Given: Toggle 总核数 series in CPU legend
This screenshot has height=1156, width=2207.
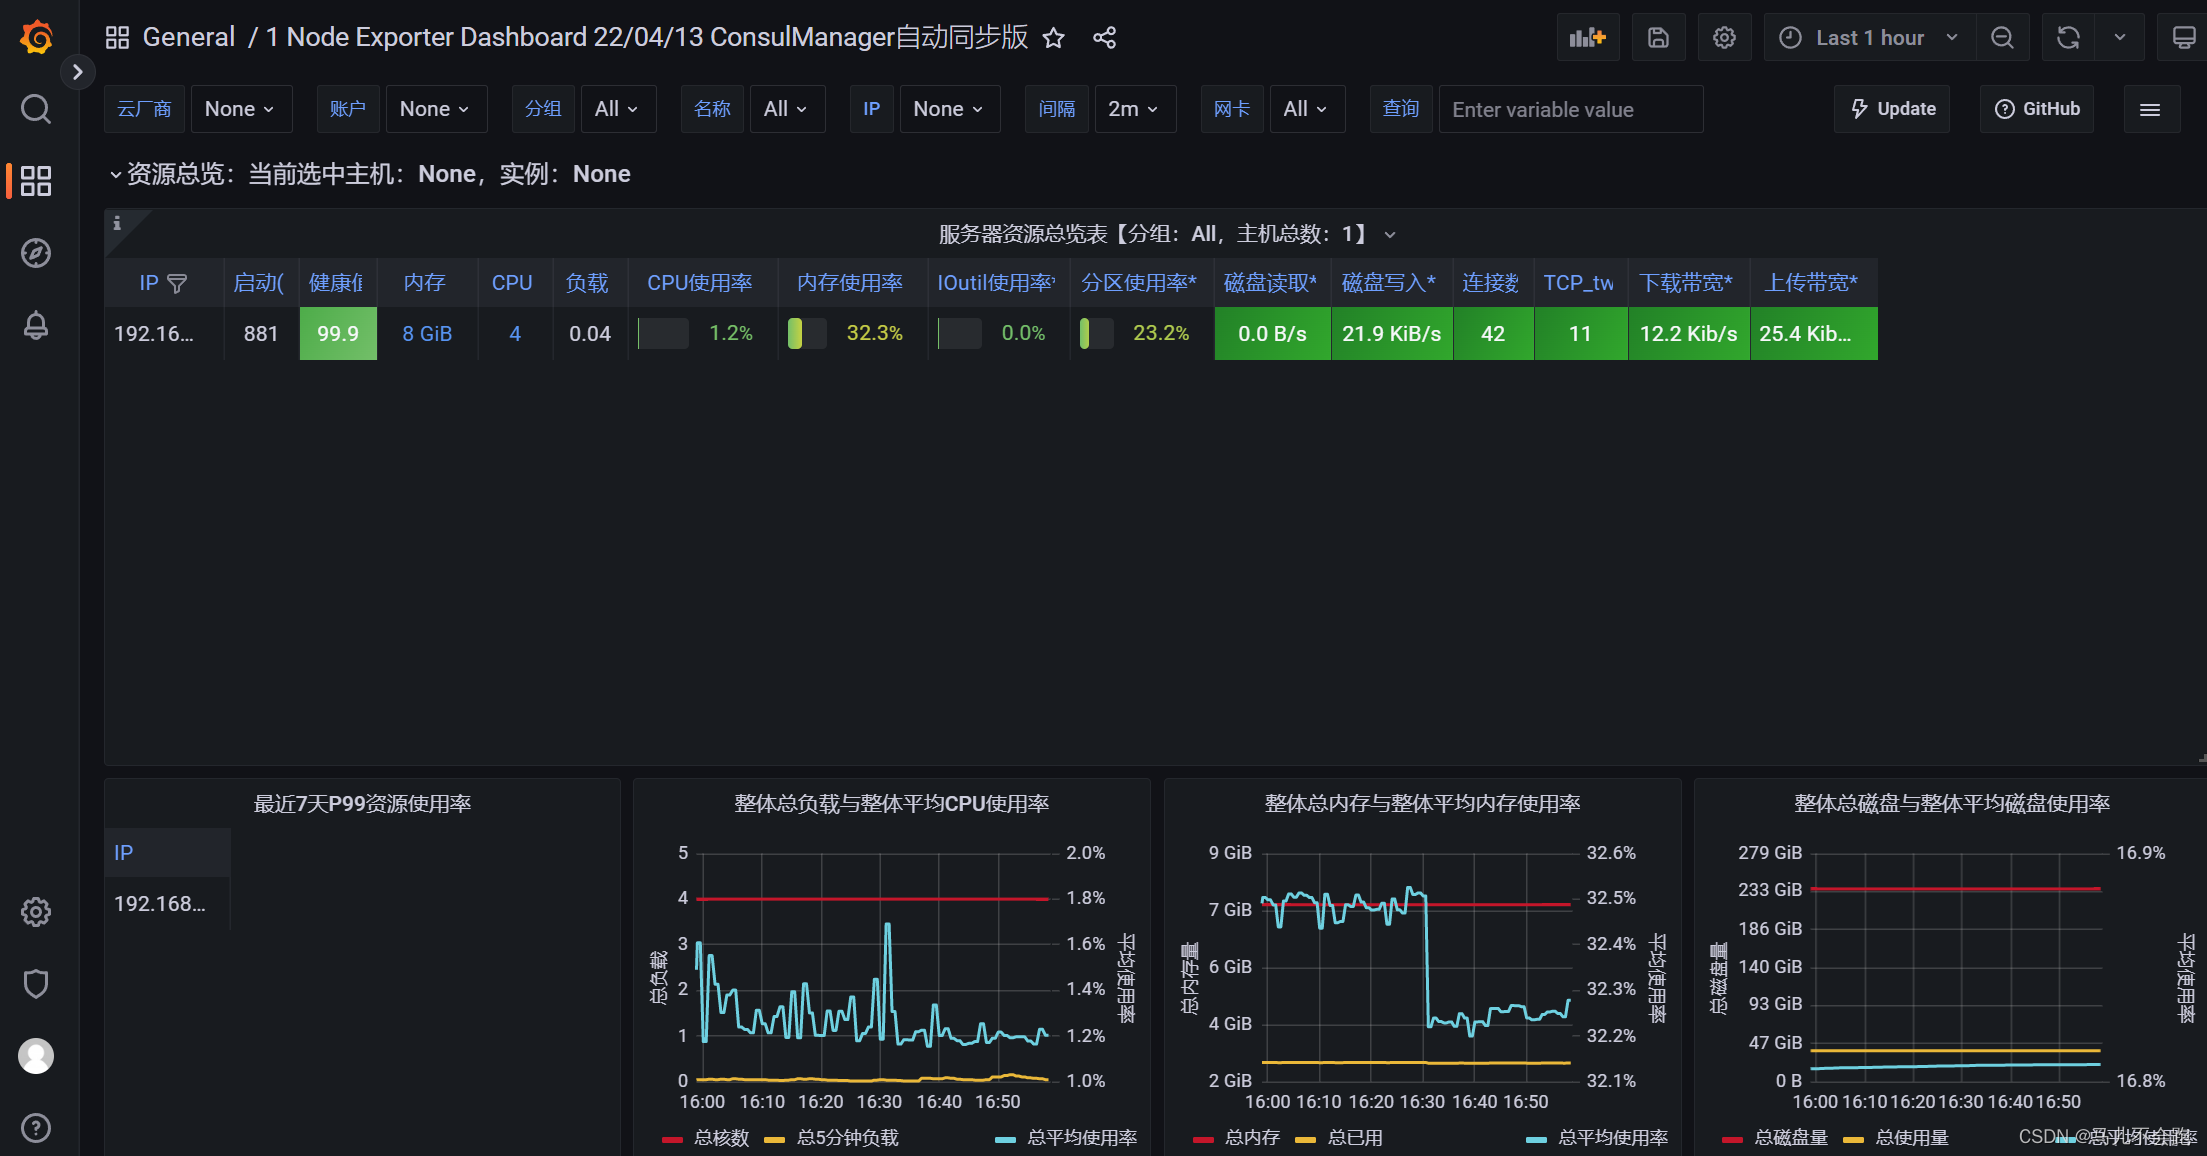Looking at the screenshot, I should (x=720, y=1138).
